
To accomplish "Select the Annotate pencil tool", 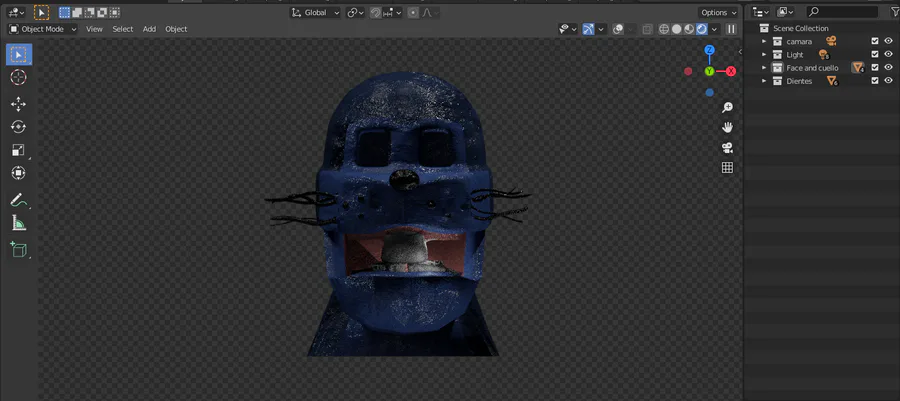I will point(19,200).
